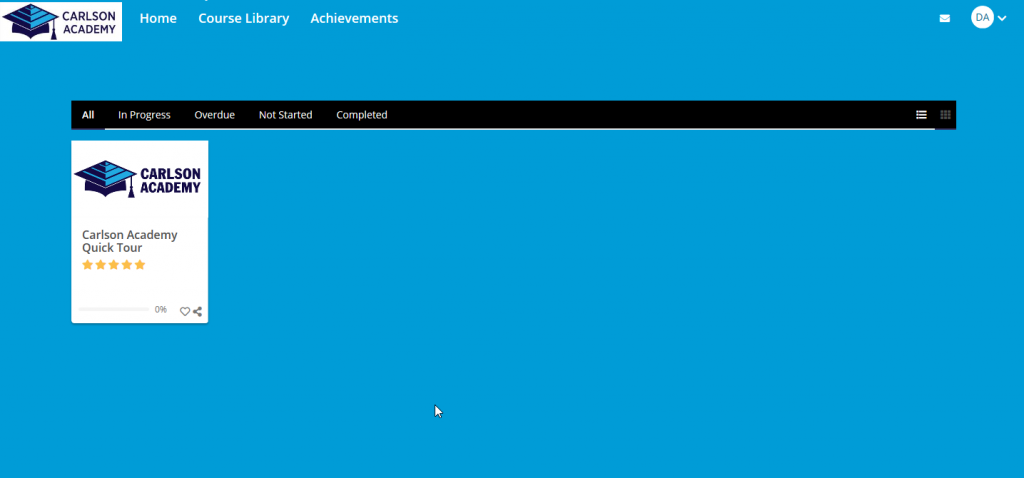This screenshot has width=1024, height=478.
Task: Expand the user account dropdown arrow
Action: (x=1002, y=18)
